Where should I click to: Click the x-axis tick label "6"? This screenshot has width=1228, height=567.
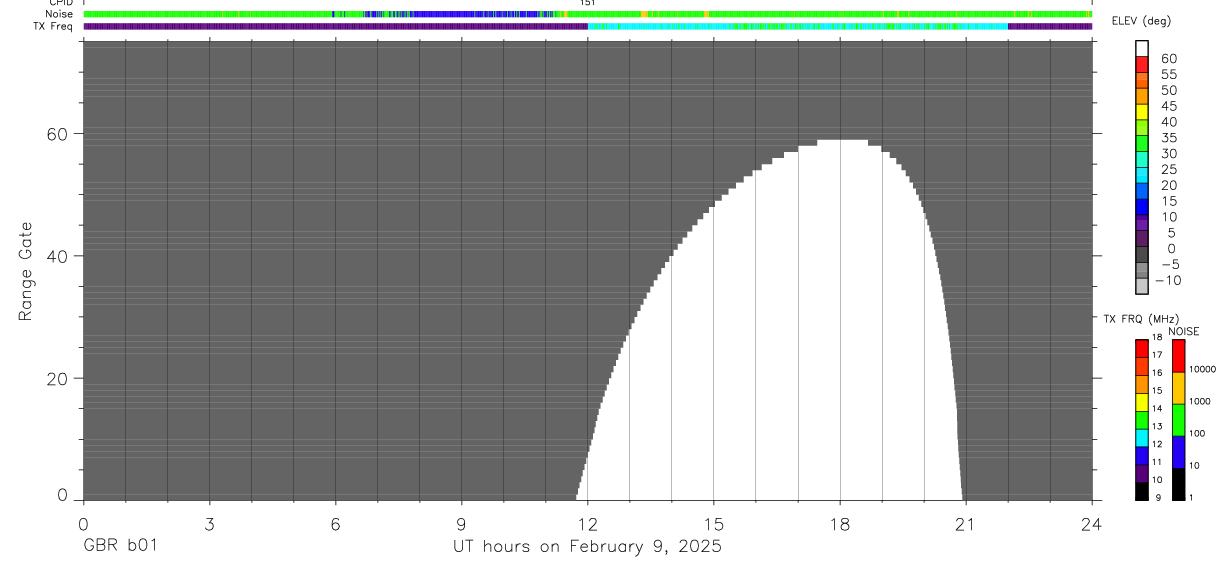335,524
